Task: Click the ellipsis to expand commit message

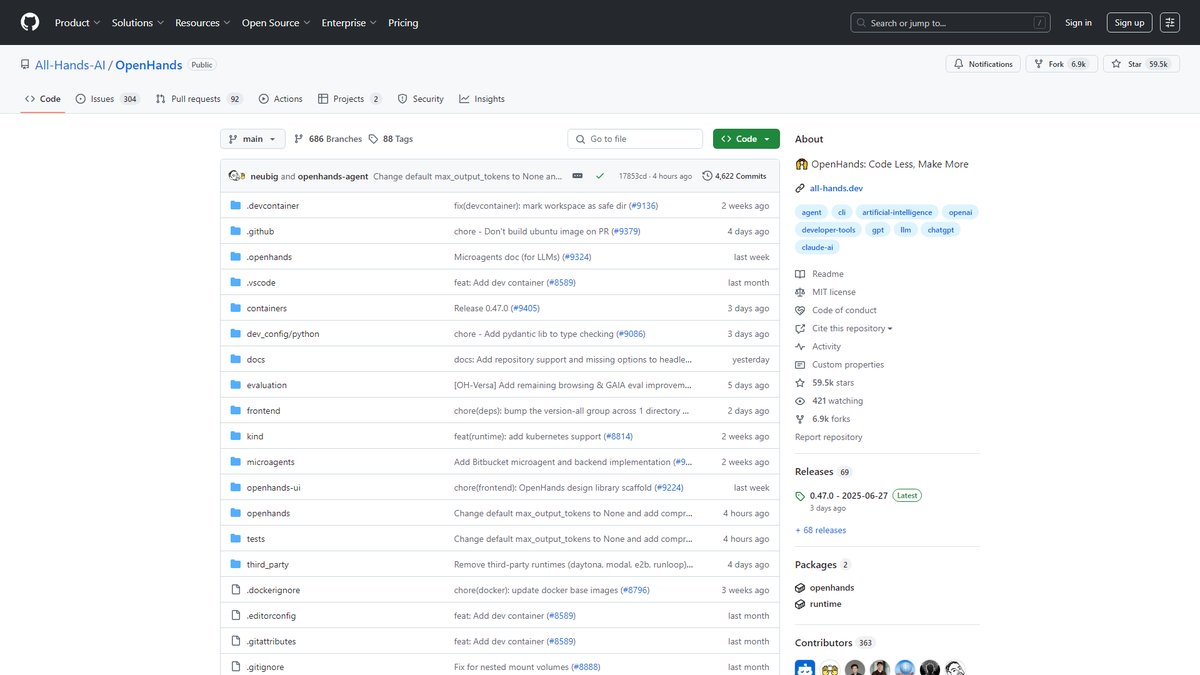Action: pos(577,176)
